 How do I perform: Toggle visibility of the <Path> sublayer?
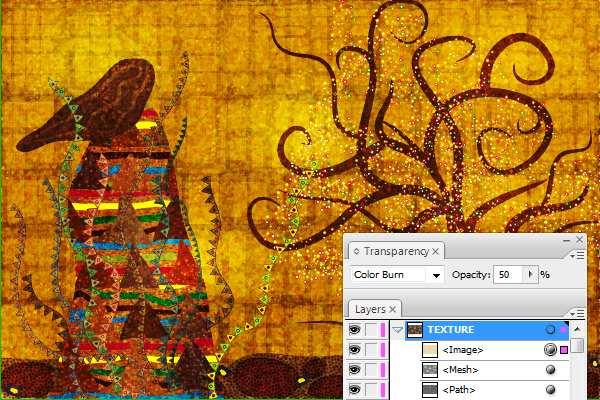tap(355, 390)
